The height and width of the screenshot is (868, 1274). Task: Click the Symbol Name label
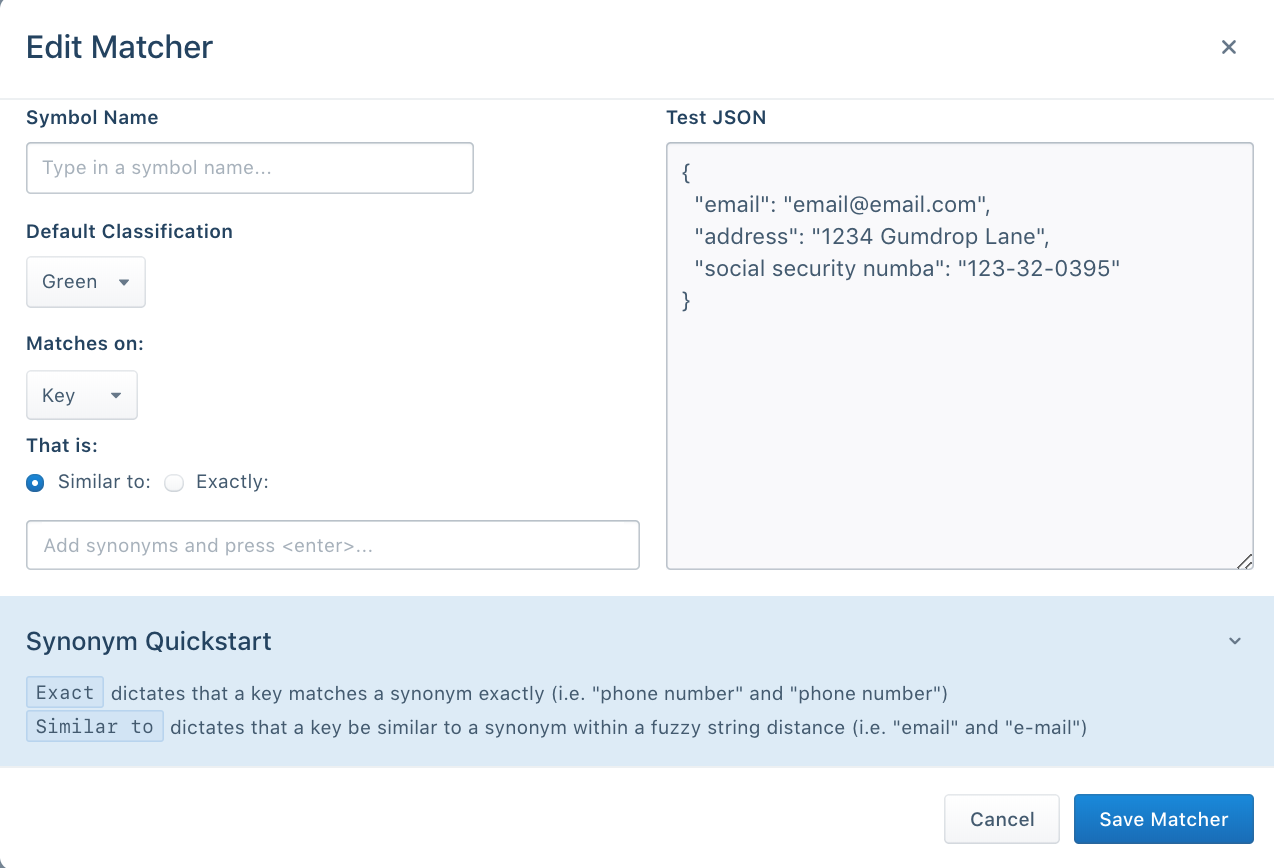[x=92, y=118]
